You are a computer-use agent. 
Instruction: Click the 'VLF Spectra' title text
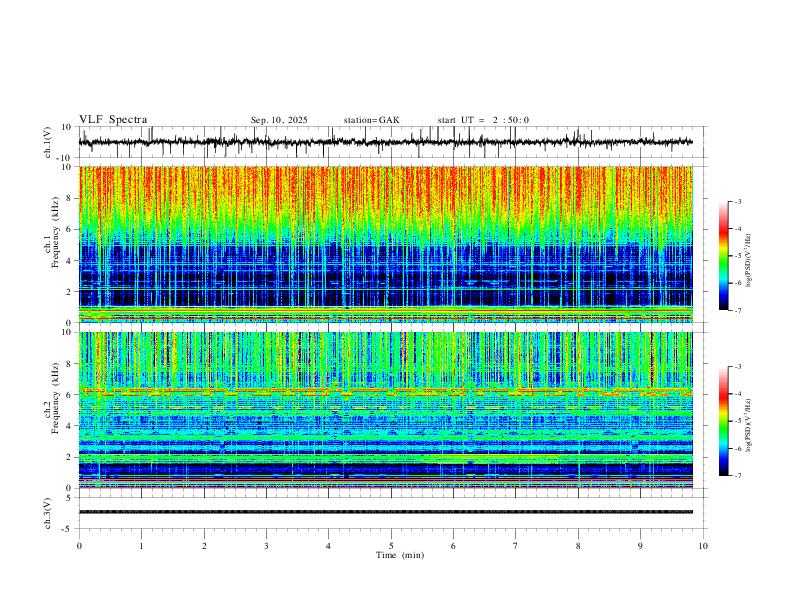pyautogui.click(x=113, y=120)
